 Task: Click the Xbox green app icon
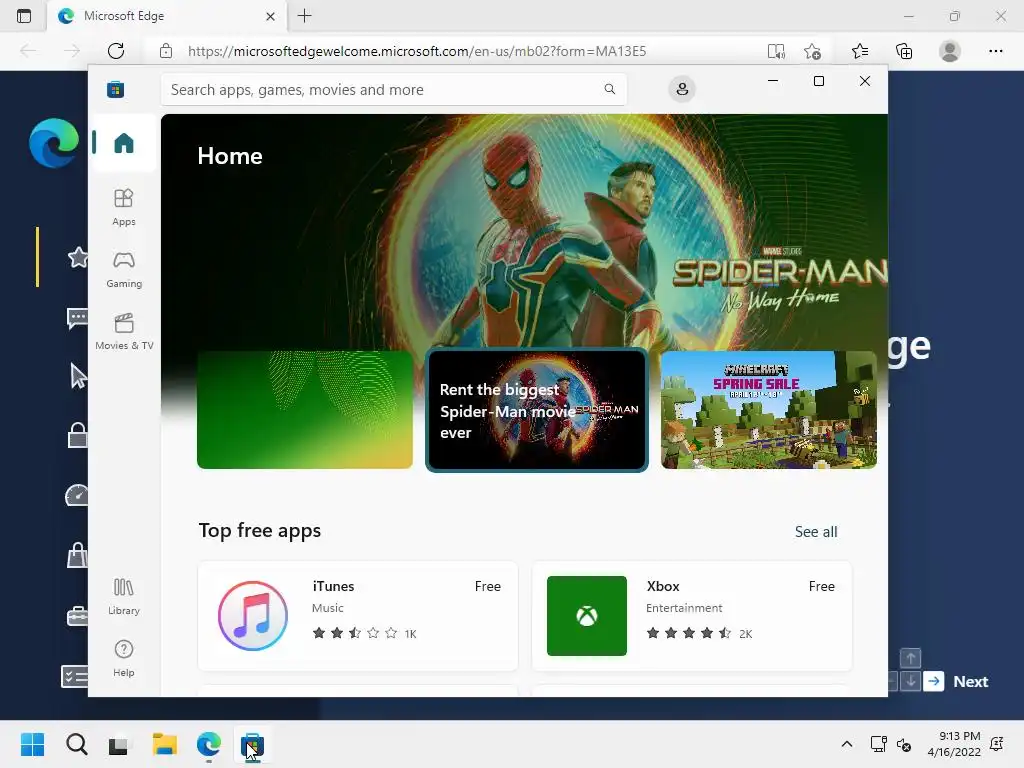[586, 616]
